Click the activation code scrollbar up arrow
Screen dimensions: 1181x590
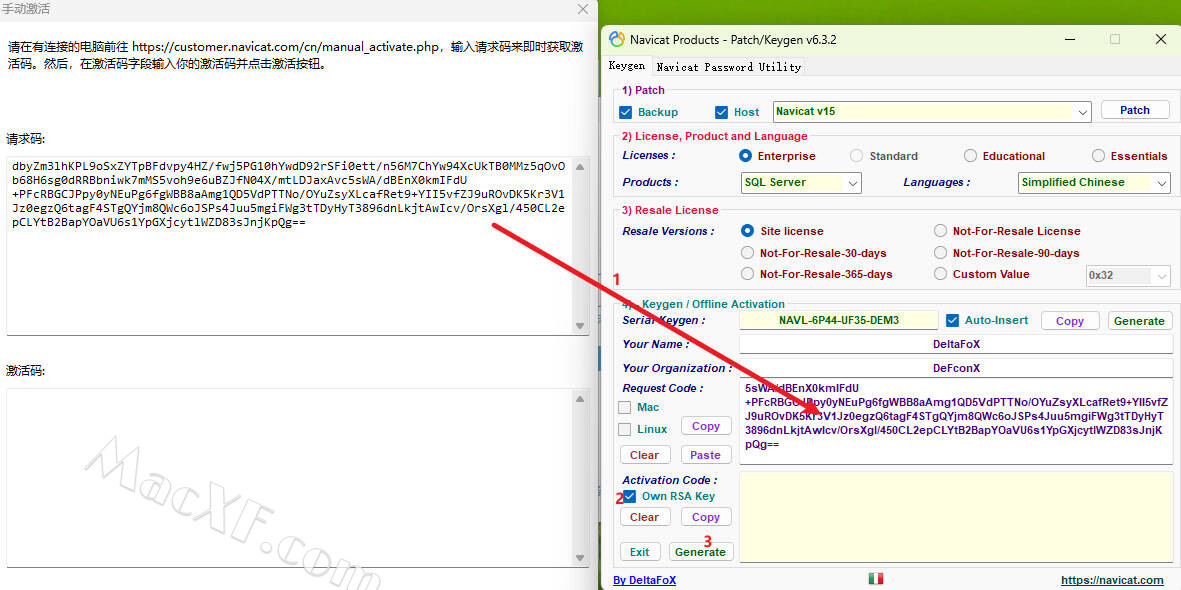(580, 399)
